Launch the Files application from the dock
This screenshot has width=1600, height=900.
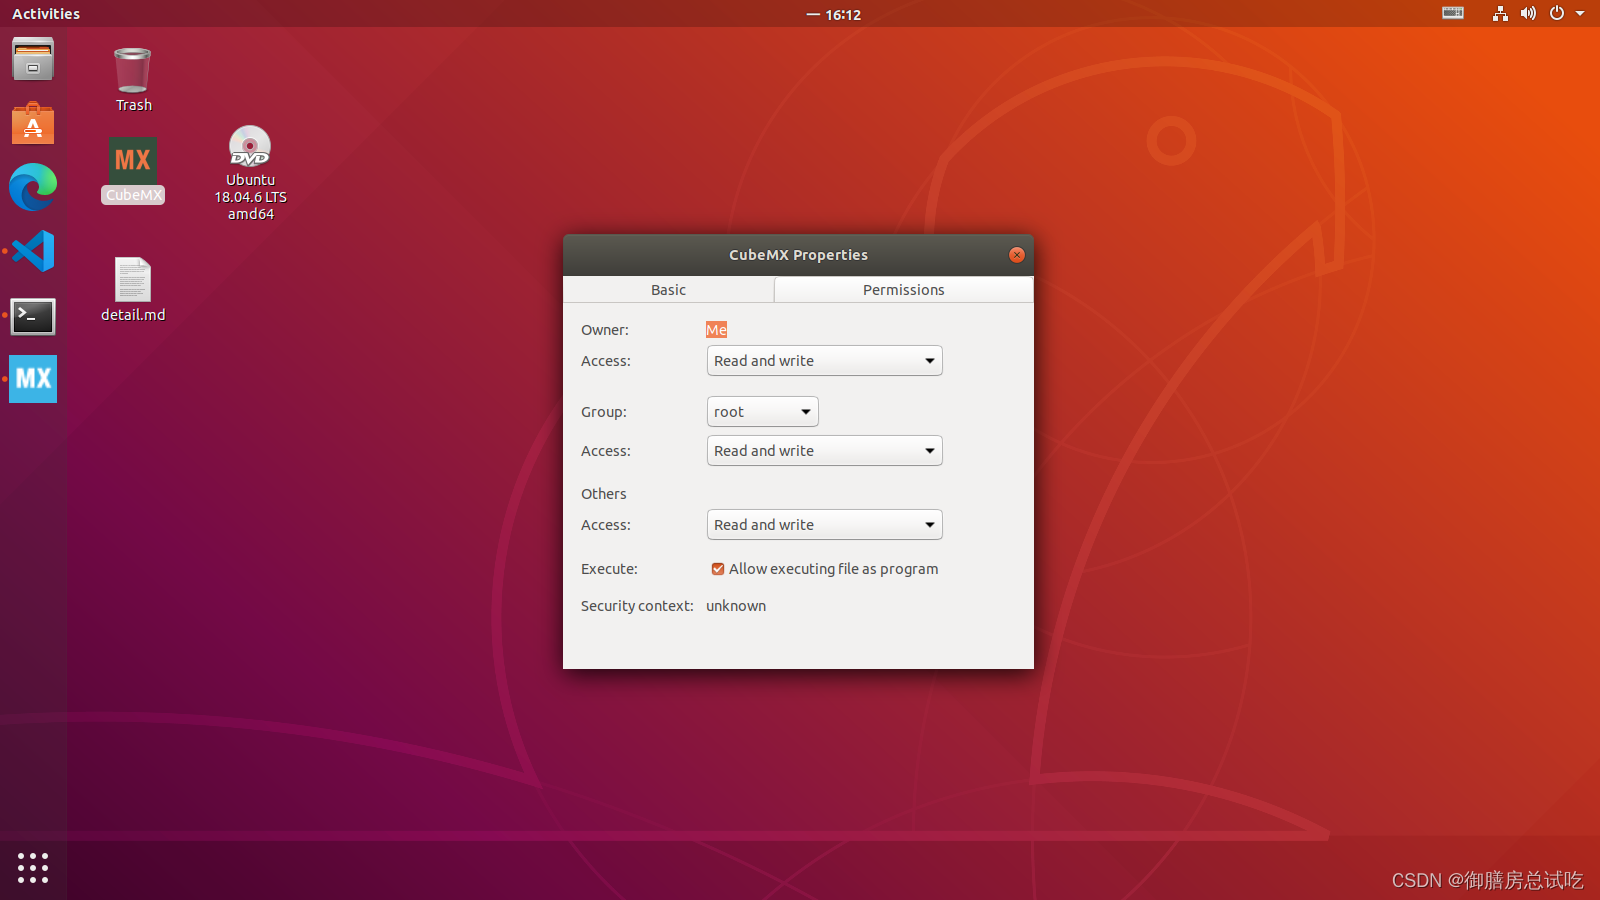(33, 59)
